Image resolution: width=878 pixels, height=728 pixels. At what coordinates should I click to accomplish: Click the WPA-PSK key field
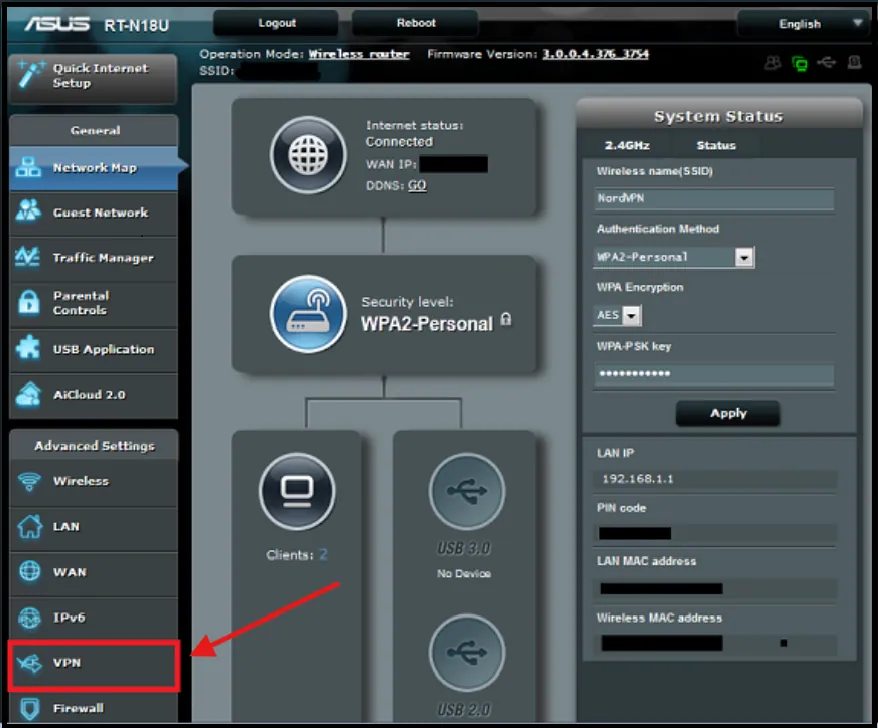714,374
